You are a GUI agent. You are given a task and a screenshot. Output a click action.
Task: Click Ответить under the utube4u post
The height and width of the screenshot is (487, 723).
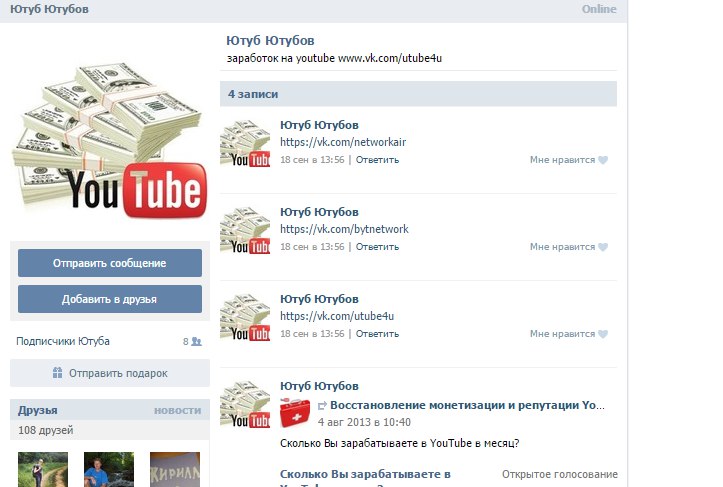(377, 334)
